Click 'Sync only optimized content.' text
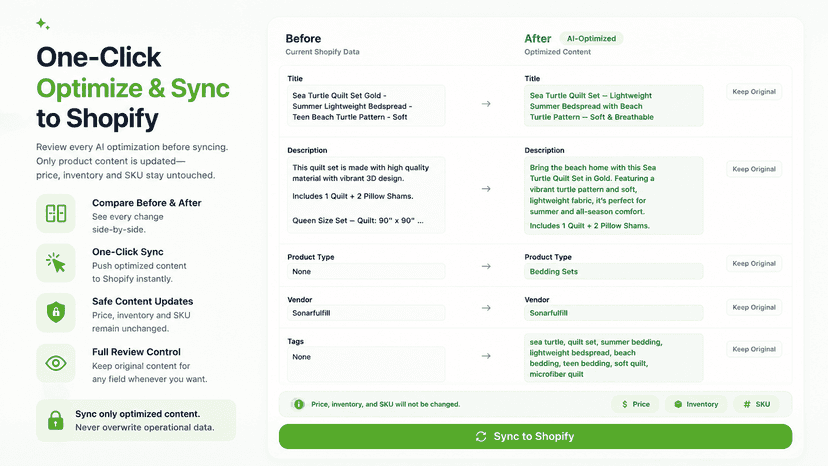The width and height of the screenshot is (828, 466). (x=137, y=414)
